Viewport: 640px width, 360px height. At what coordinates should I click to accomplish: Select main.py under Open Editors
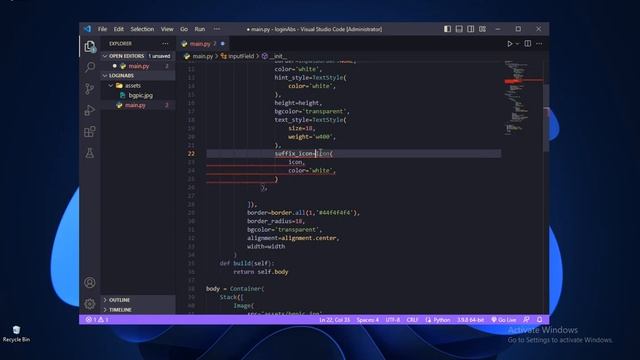(x=138, y=66)
